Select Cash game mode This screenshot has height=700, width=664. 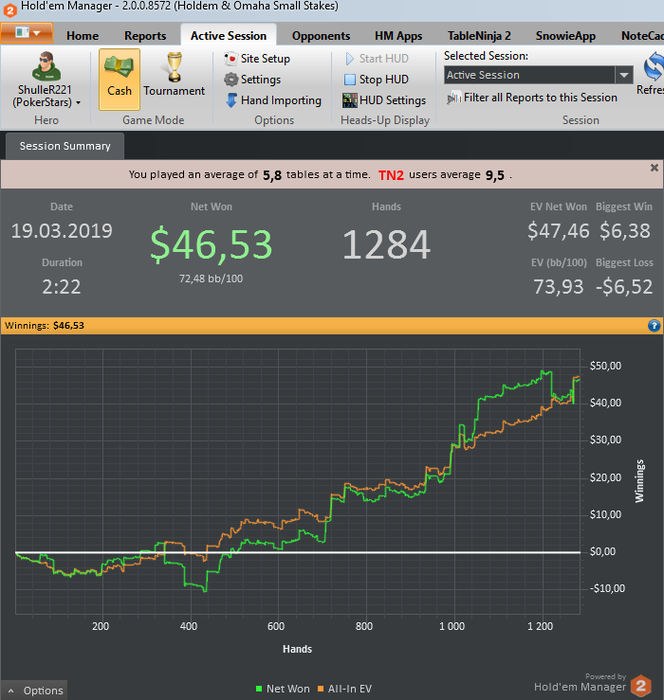[119, 79]
